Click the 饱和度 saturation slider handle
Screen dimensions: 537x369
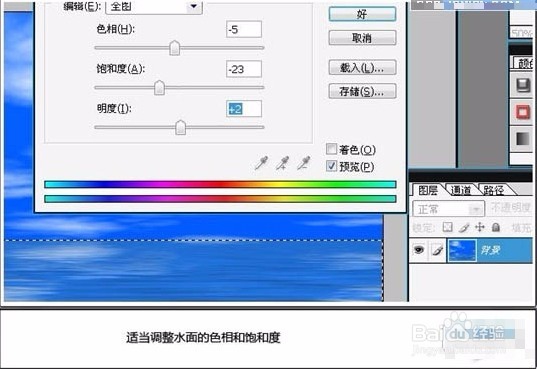click(x=159, y=88)
